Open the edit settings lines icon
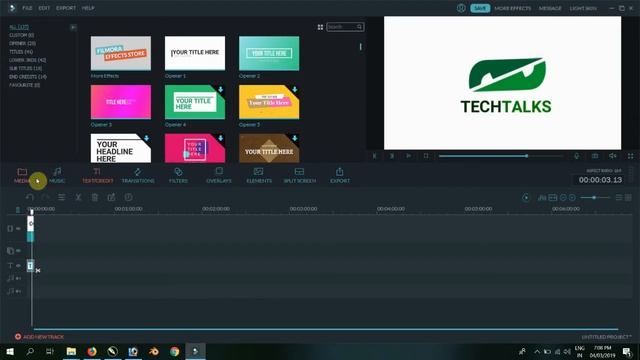Screen dimensions: 640x360 click(62, 198)
